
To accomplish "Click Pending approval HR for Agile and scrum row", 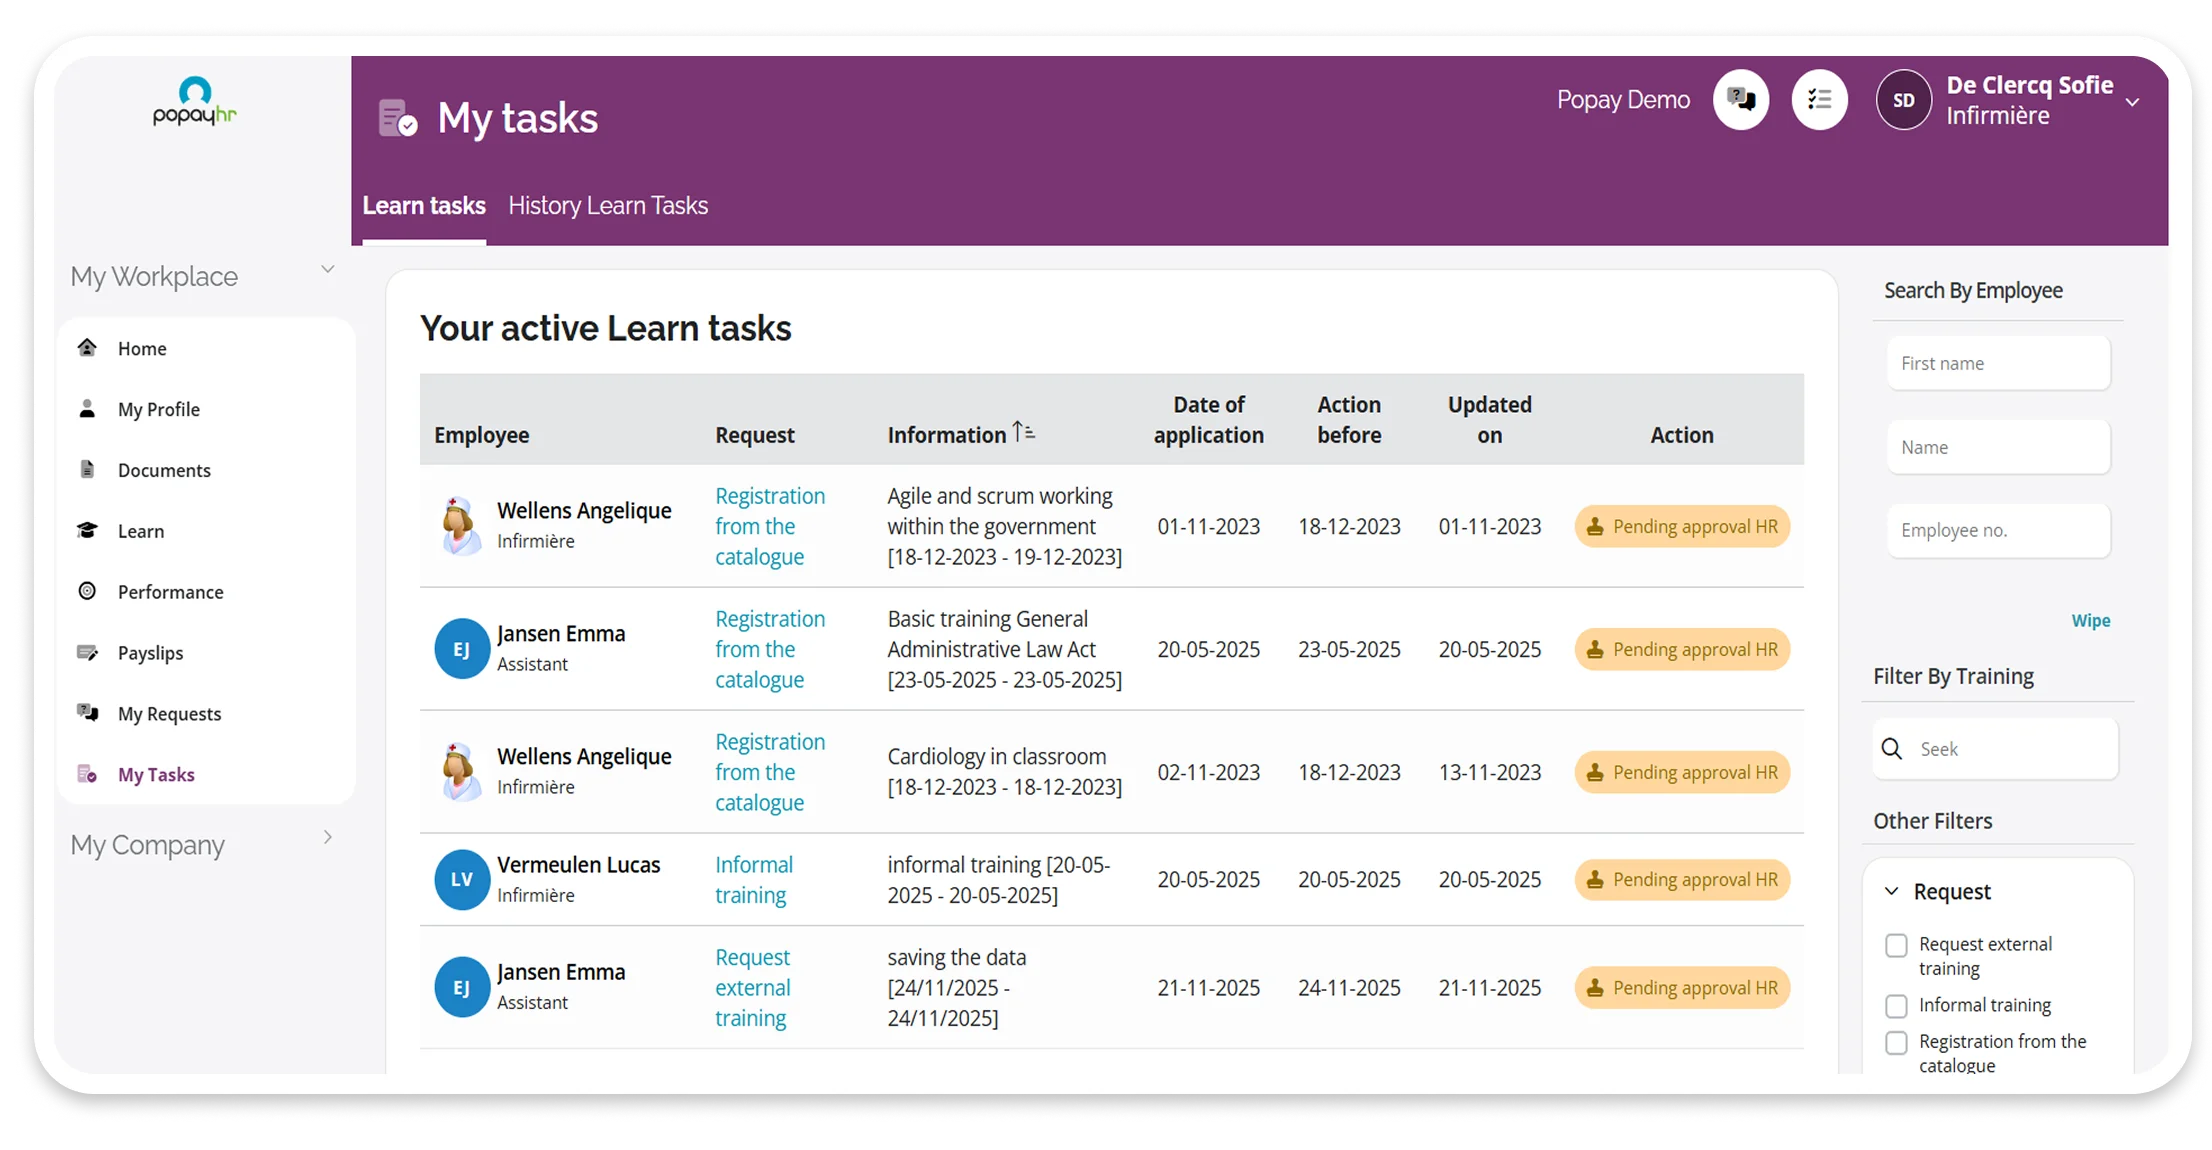I will [1682, 526].
